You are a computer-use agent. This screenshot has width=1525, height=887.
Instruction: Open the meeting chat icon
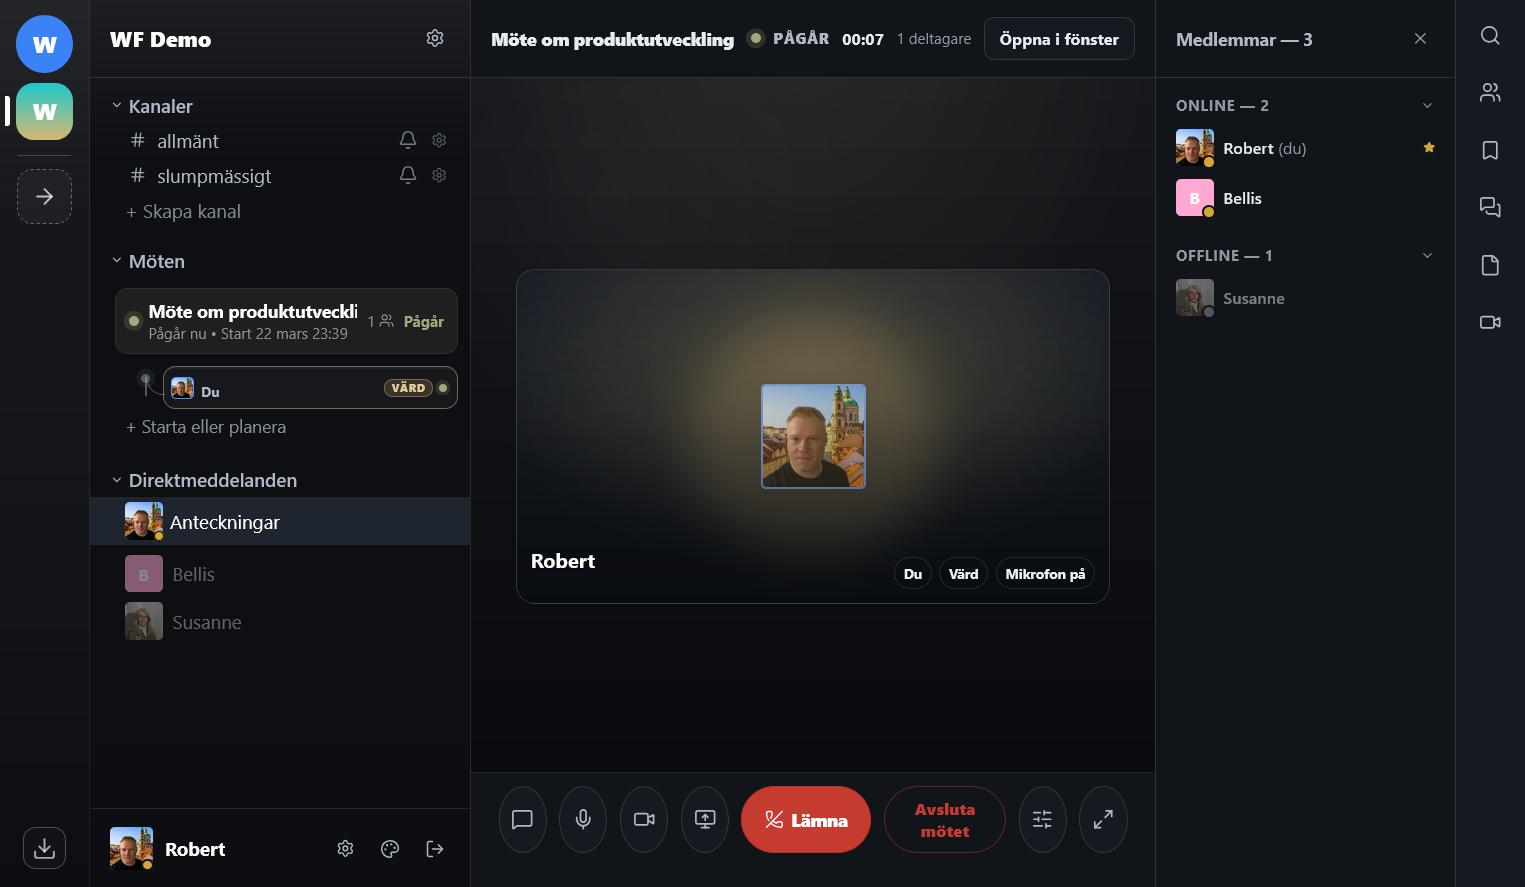522,820
